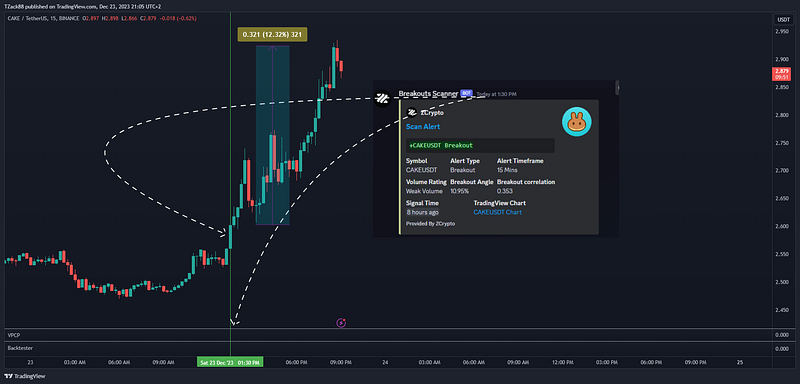This screenshot has width=800, height=384.
Task: Click the 2.800 price scale label
Action: [x=782, y=115]
